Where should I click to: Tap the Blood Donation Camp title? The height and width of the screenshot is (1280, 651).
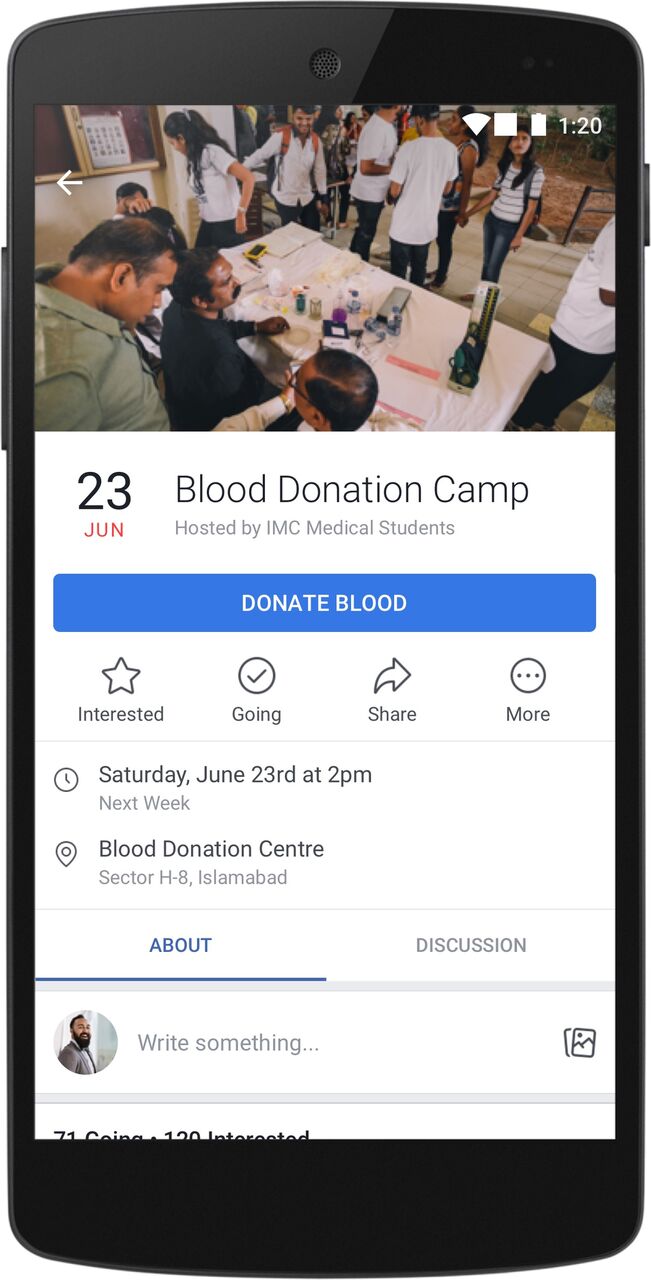[352, 490]
